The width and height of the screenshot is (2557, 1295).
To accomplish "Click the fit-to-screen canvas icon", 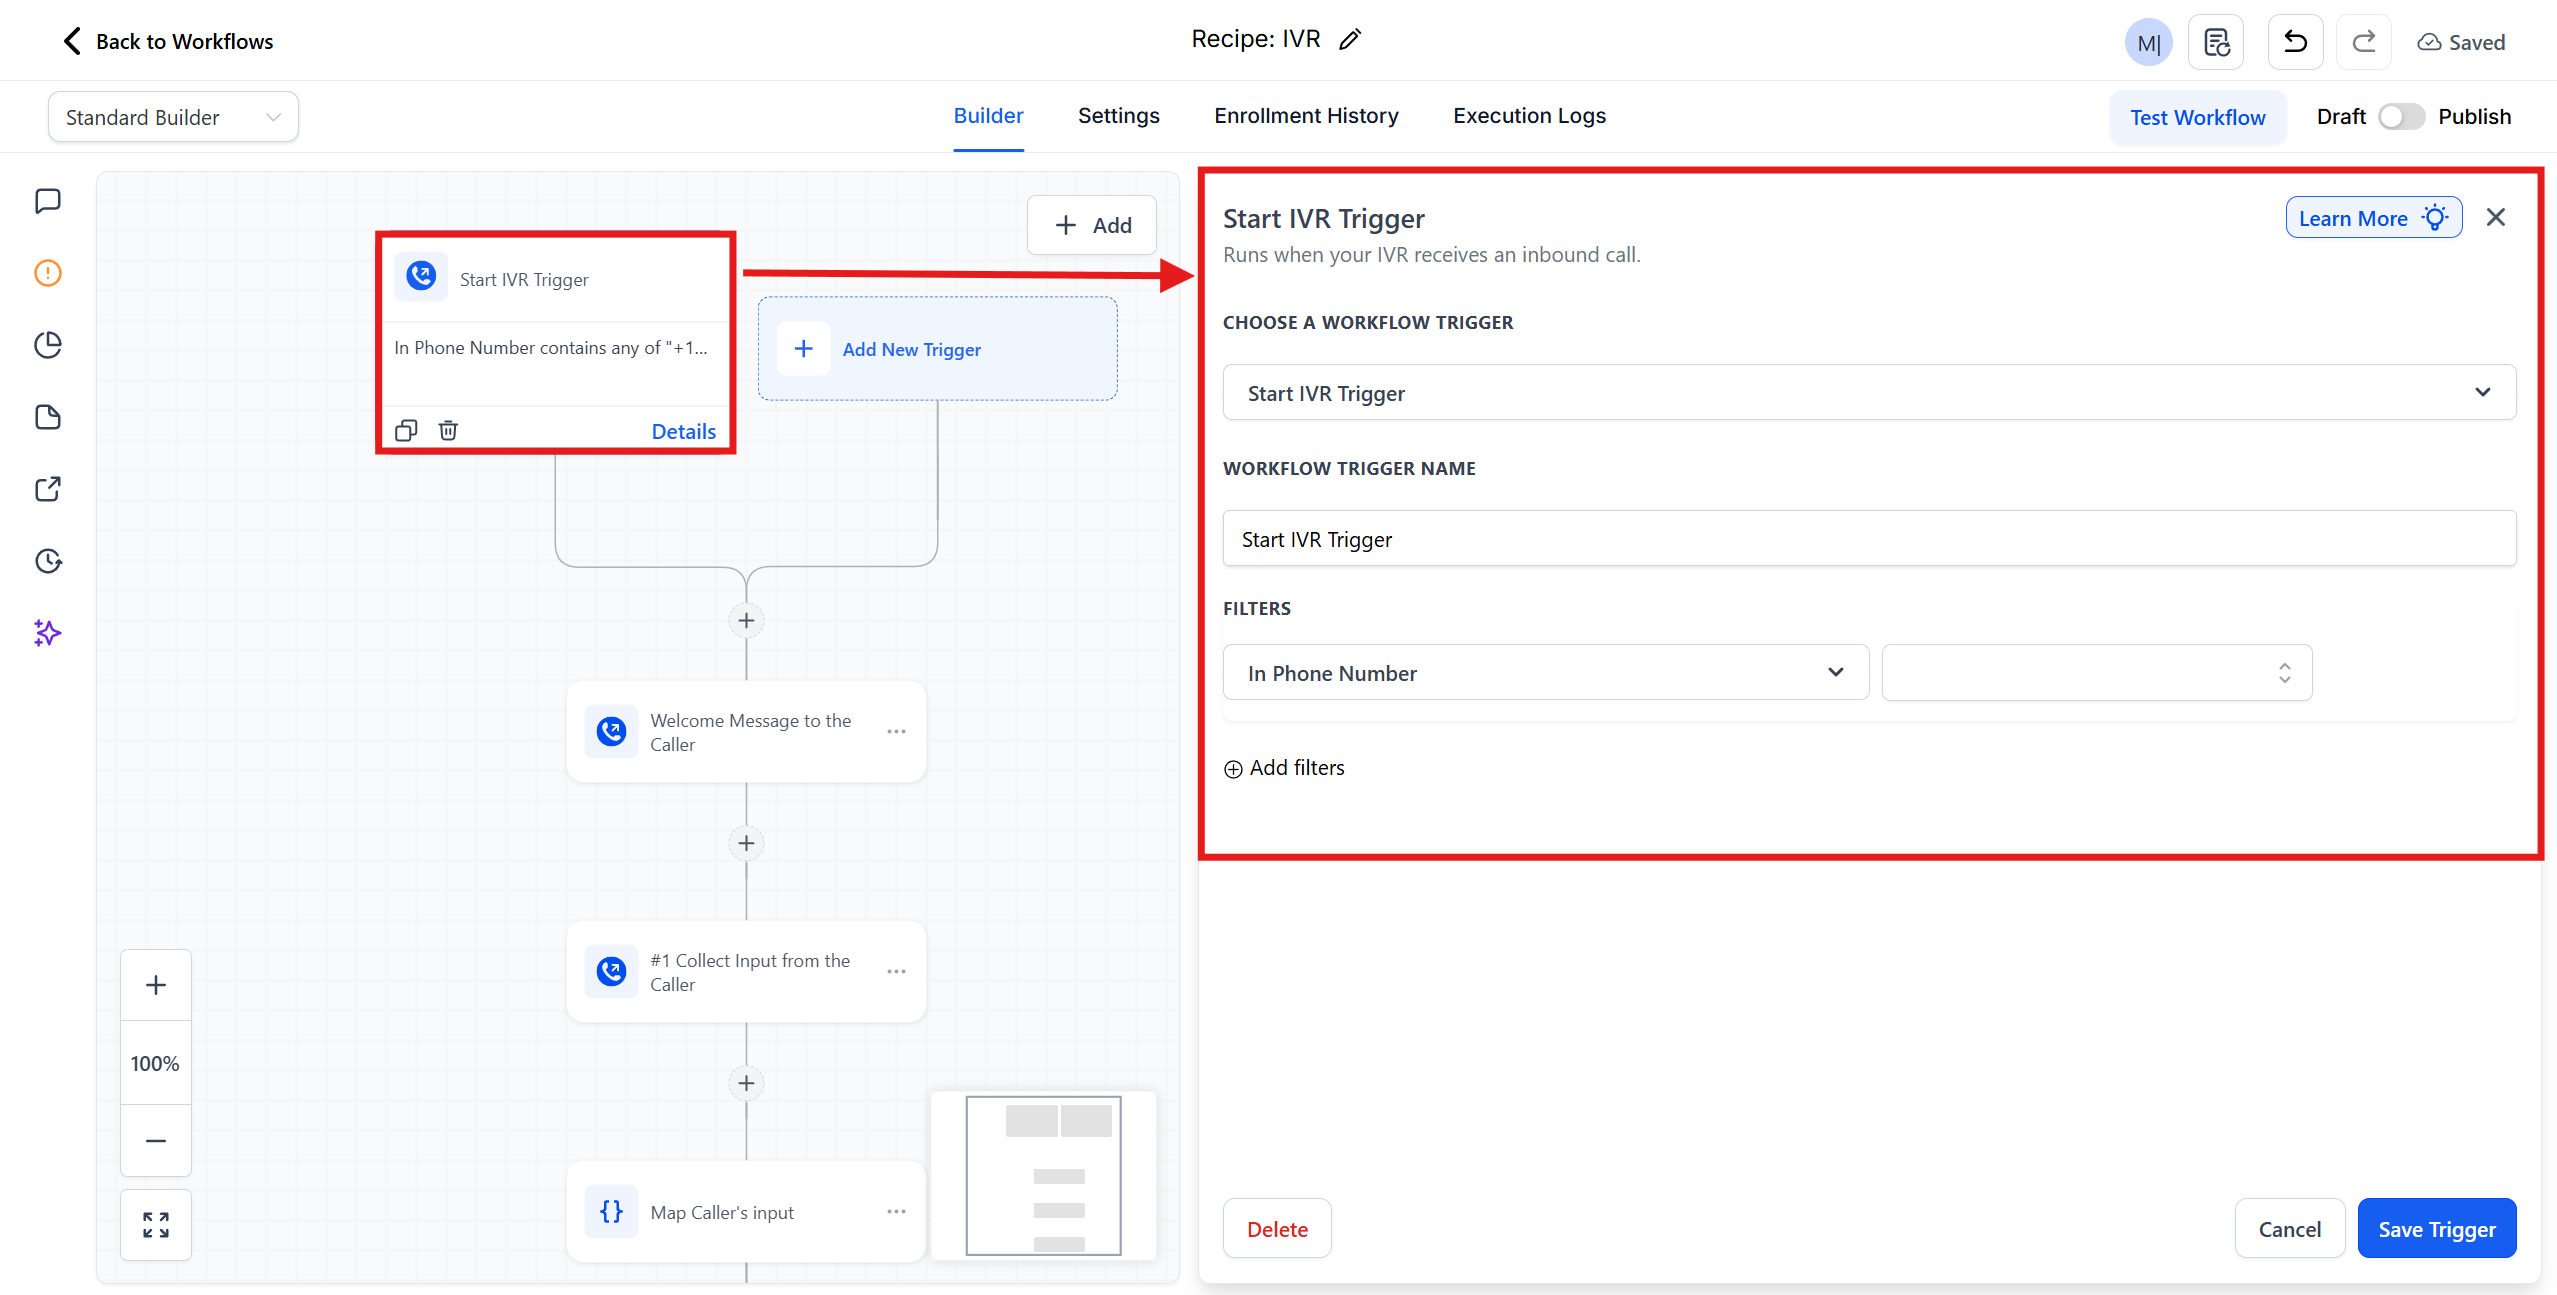I will tap(156, 1224).
